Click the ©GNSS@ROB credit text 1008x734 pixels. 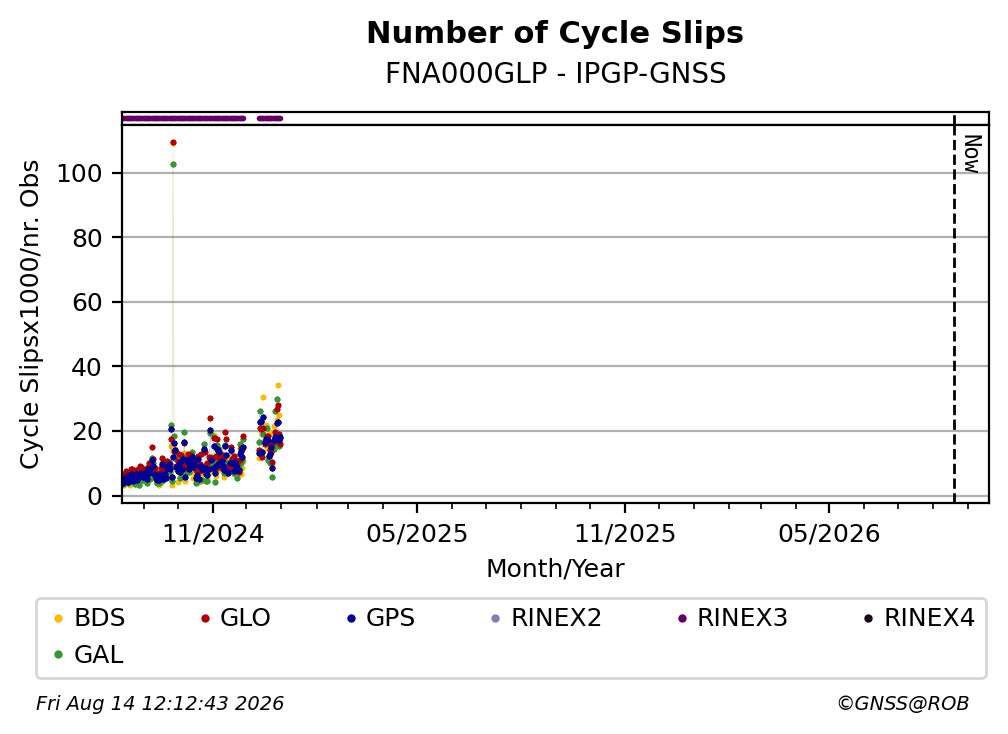click(x=903, y=703)
